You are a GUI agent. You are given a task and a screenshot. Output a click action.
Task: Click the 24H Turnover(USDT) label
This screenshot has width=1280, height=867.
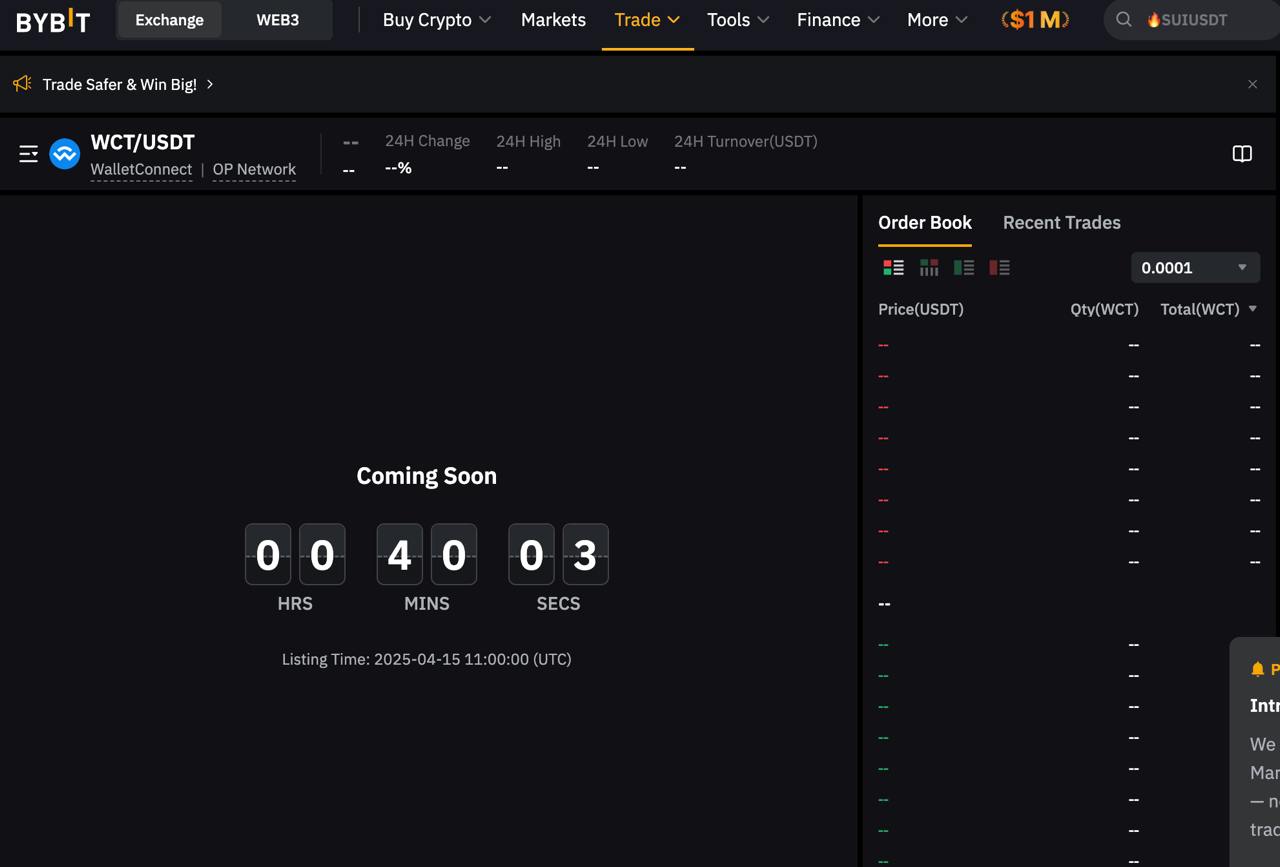click(746, 141)
